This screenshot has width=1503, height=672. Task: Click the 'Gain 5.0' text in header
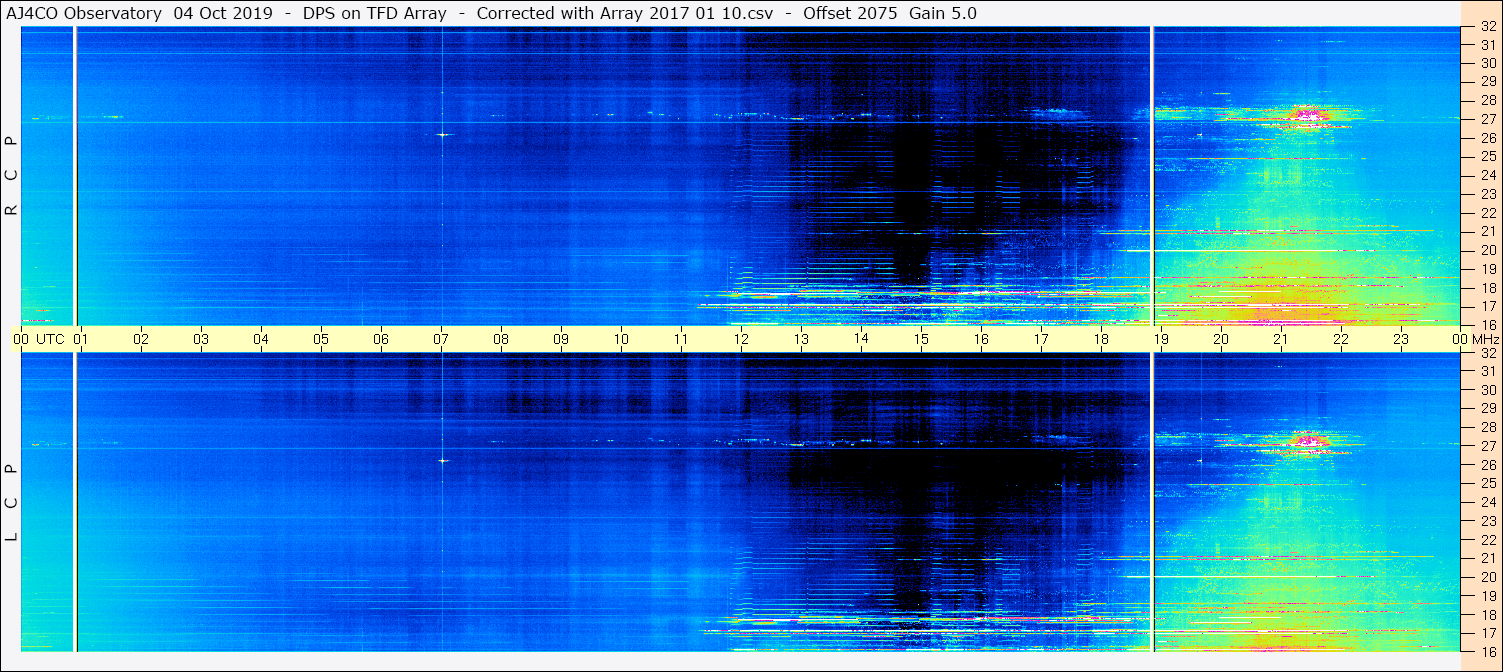[942, 13]
